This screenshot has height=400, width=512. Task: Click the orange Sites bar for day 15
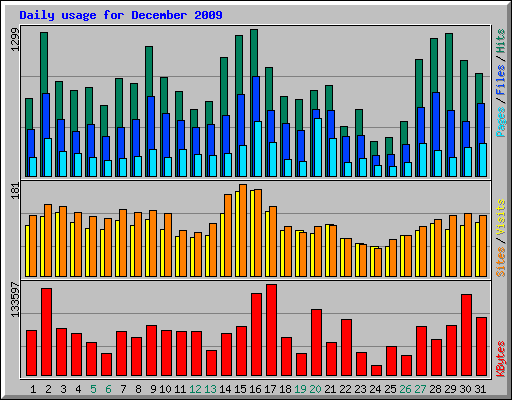point(243,230)
